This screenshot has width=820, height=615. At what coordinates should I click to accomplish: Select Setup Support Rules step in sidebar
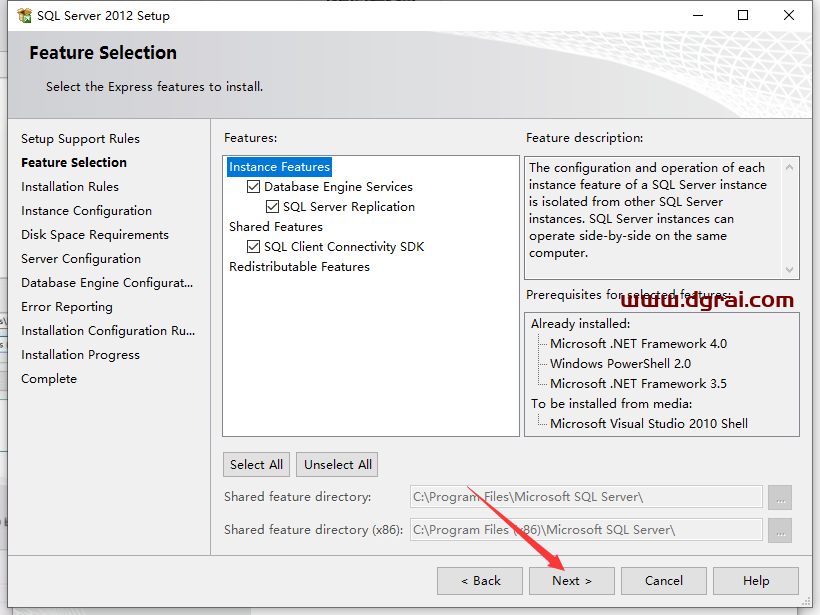click(81, 139)
